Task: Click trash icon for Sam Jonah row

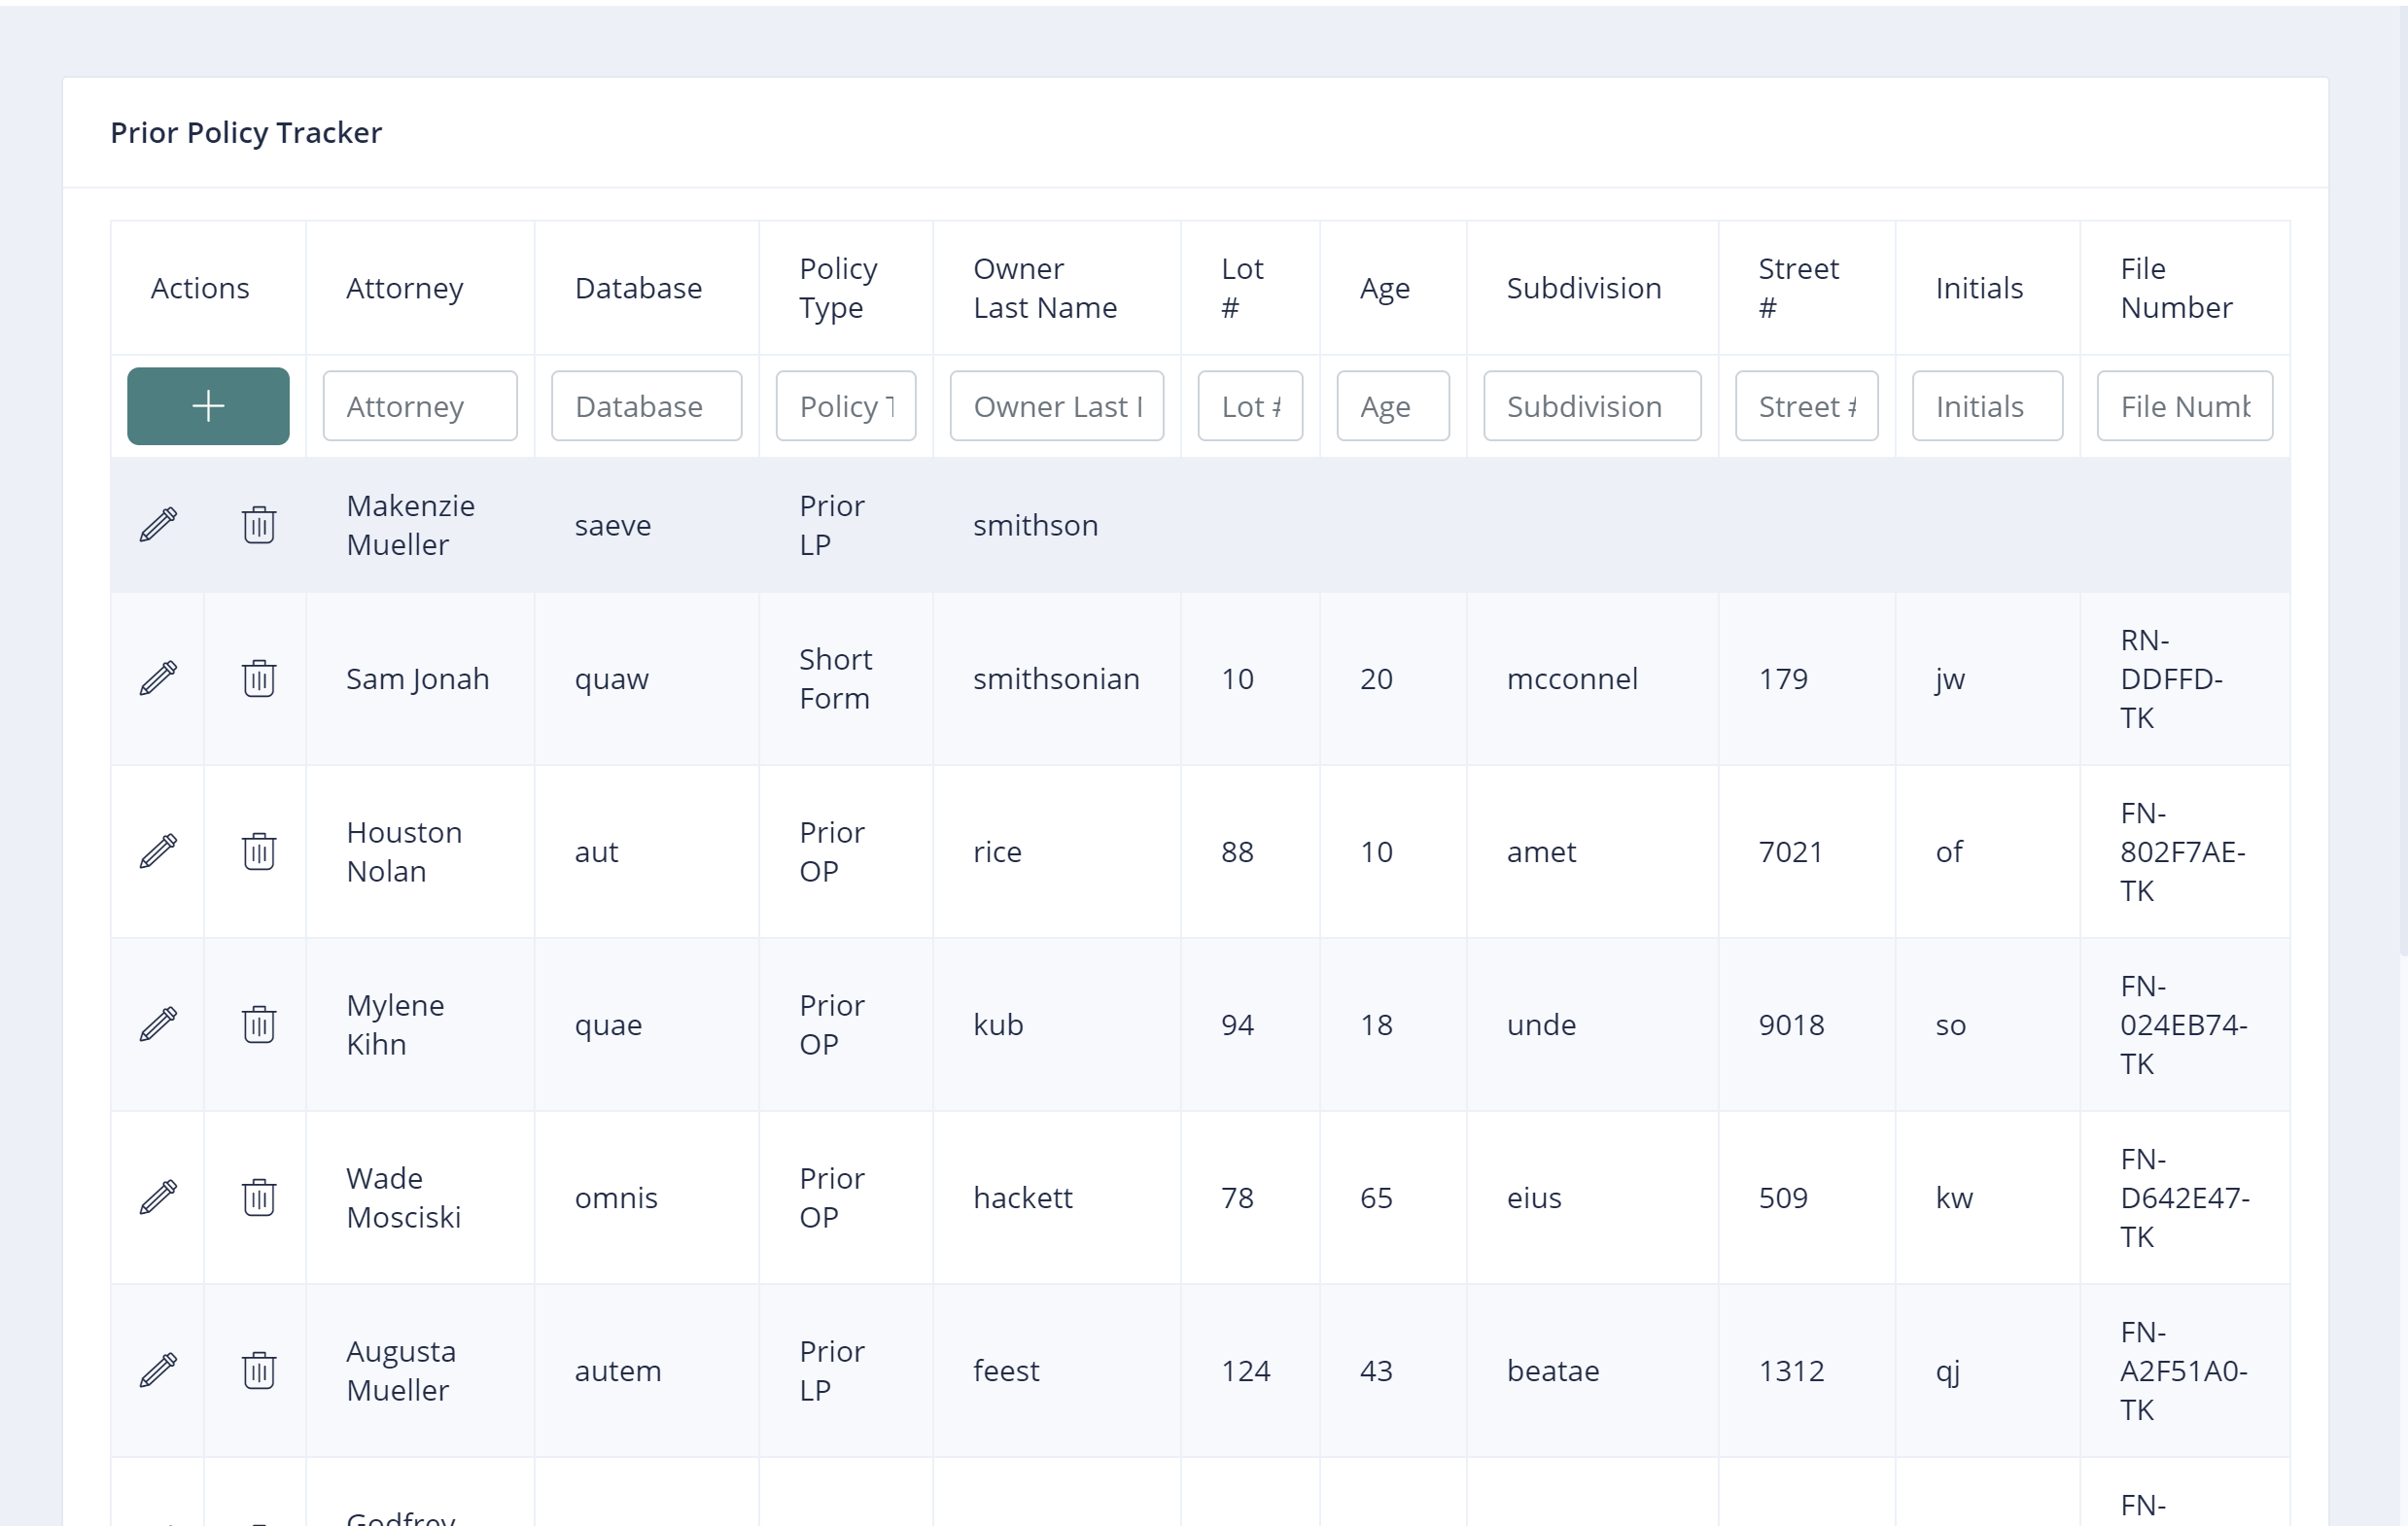Action: pyautogui.click(x=259, y=679)
